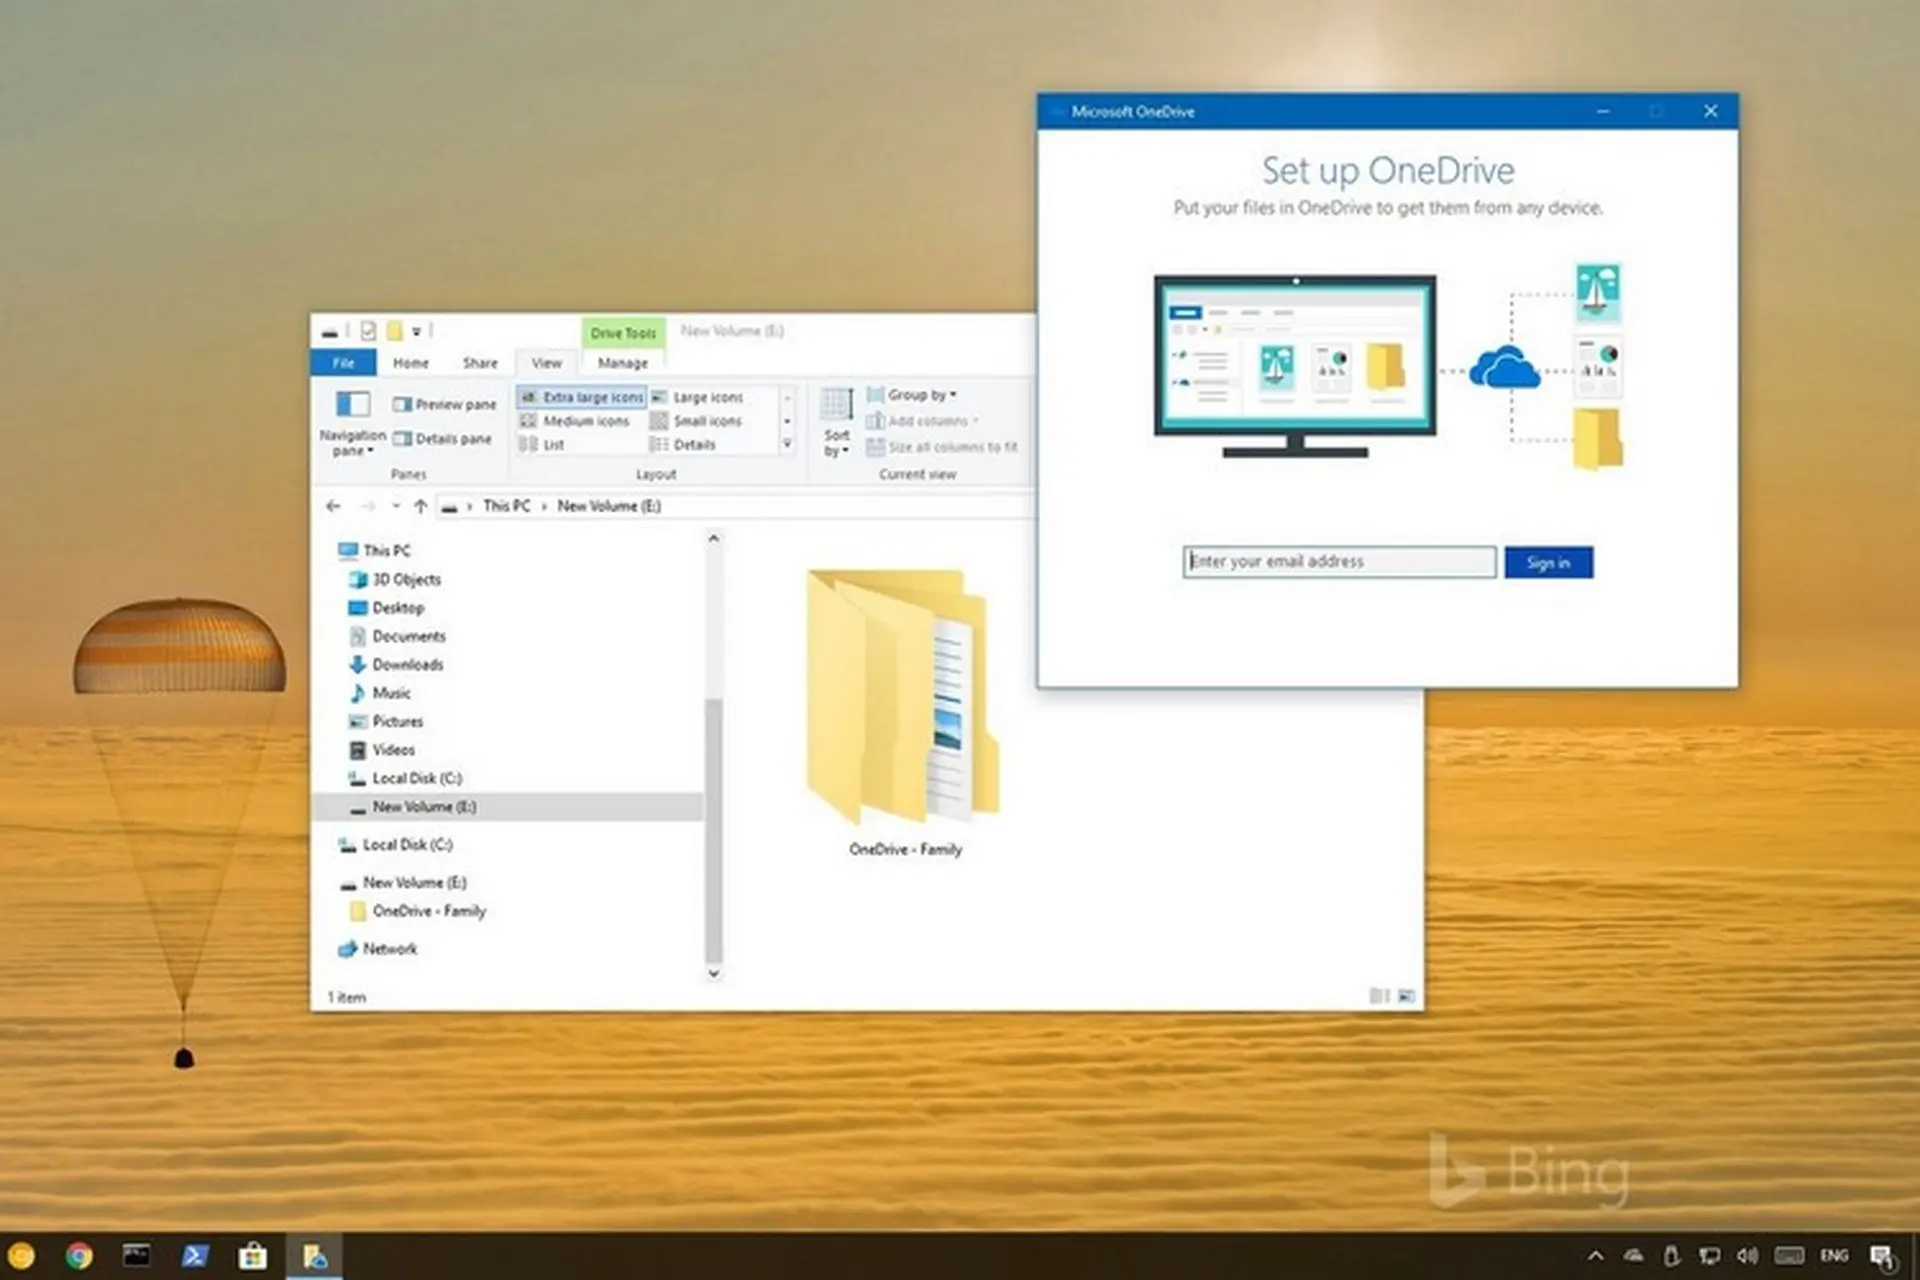1920x1280 pixels.
Task: Open the Group by dropdown
Action: pos(911,395)
